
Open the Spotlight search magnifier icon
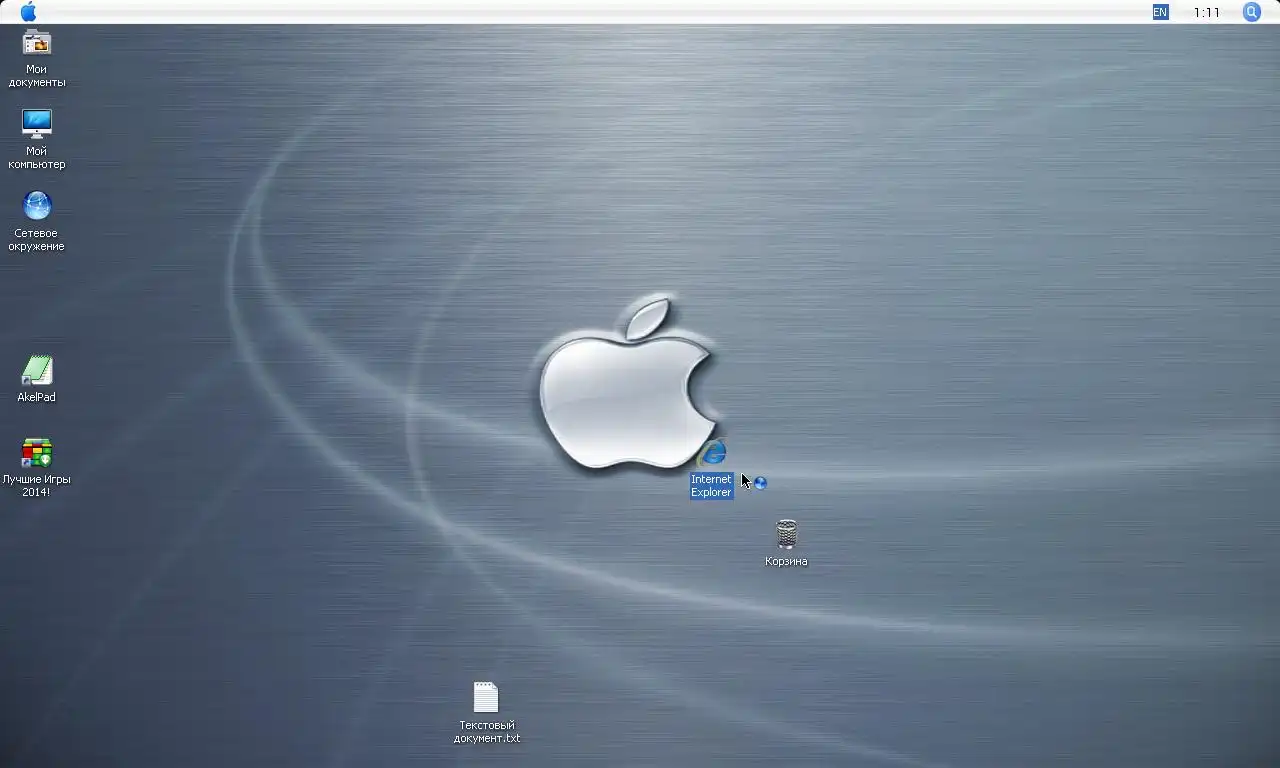tap(1252, 12)
